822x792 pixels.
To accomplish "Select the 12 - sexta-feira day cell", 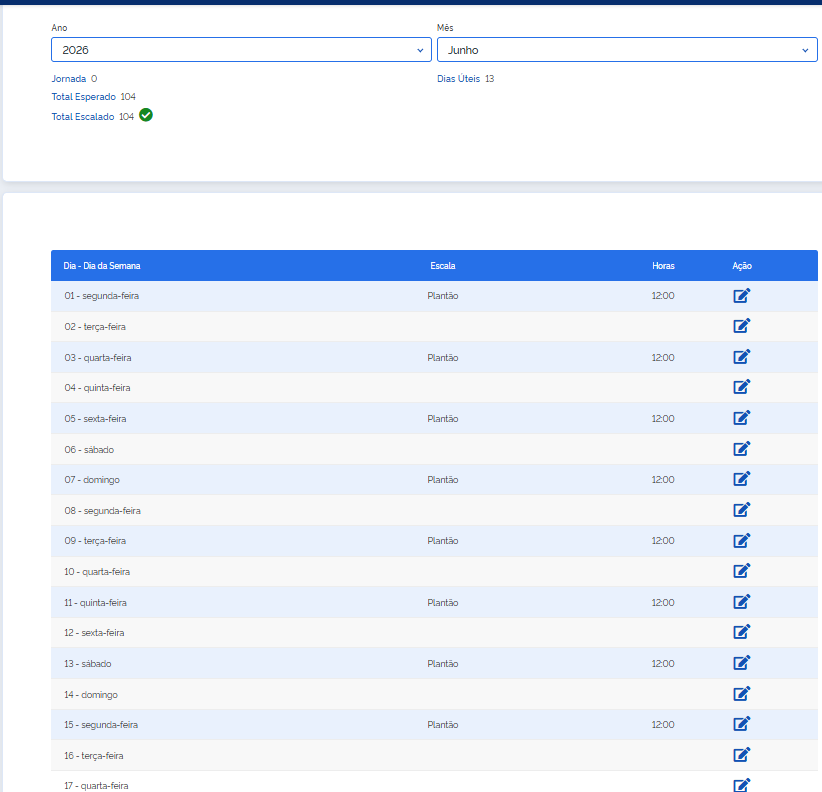I will tap(94, 633).
